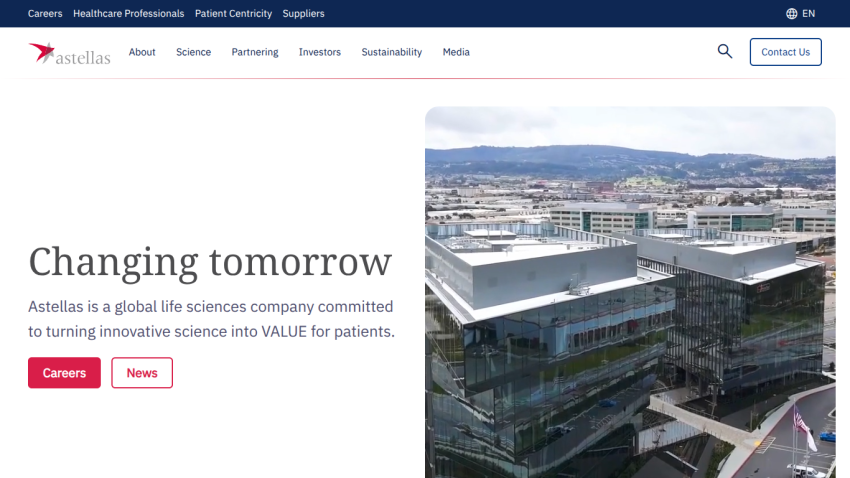Open the Patient Centricity link
The width and height of the screenshot is (850, 478).
tap(233, 14)
